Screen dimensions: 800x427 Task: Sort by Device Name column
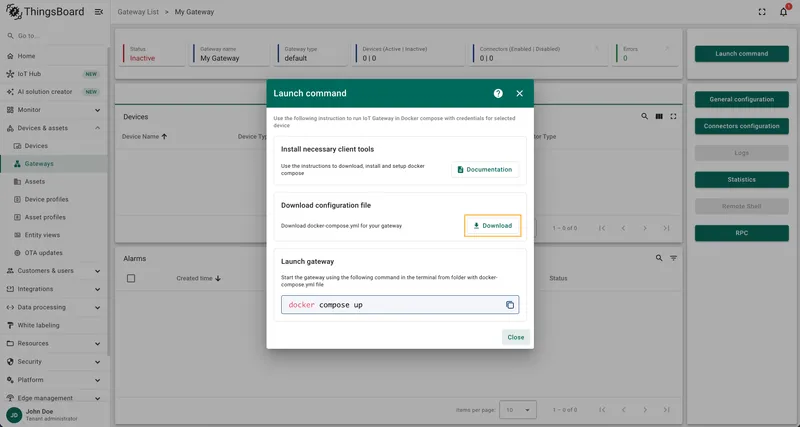pyautogui.click(x=144, y=137)
